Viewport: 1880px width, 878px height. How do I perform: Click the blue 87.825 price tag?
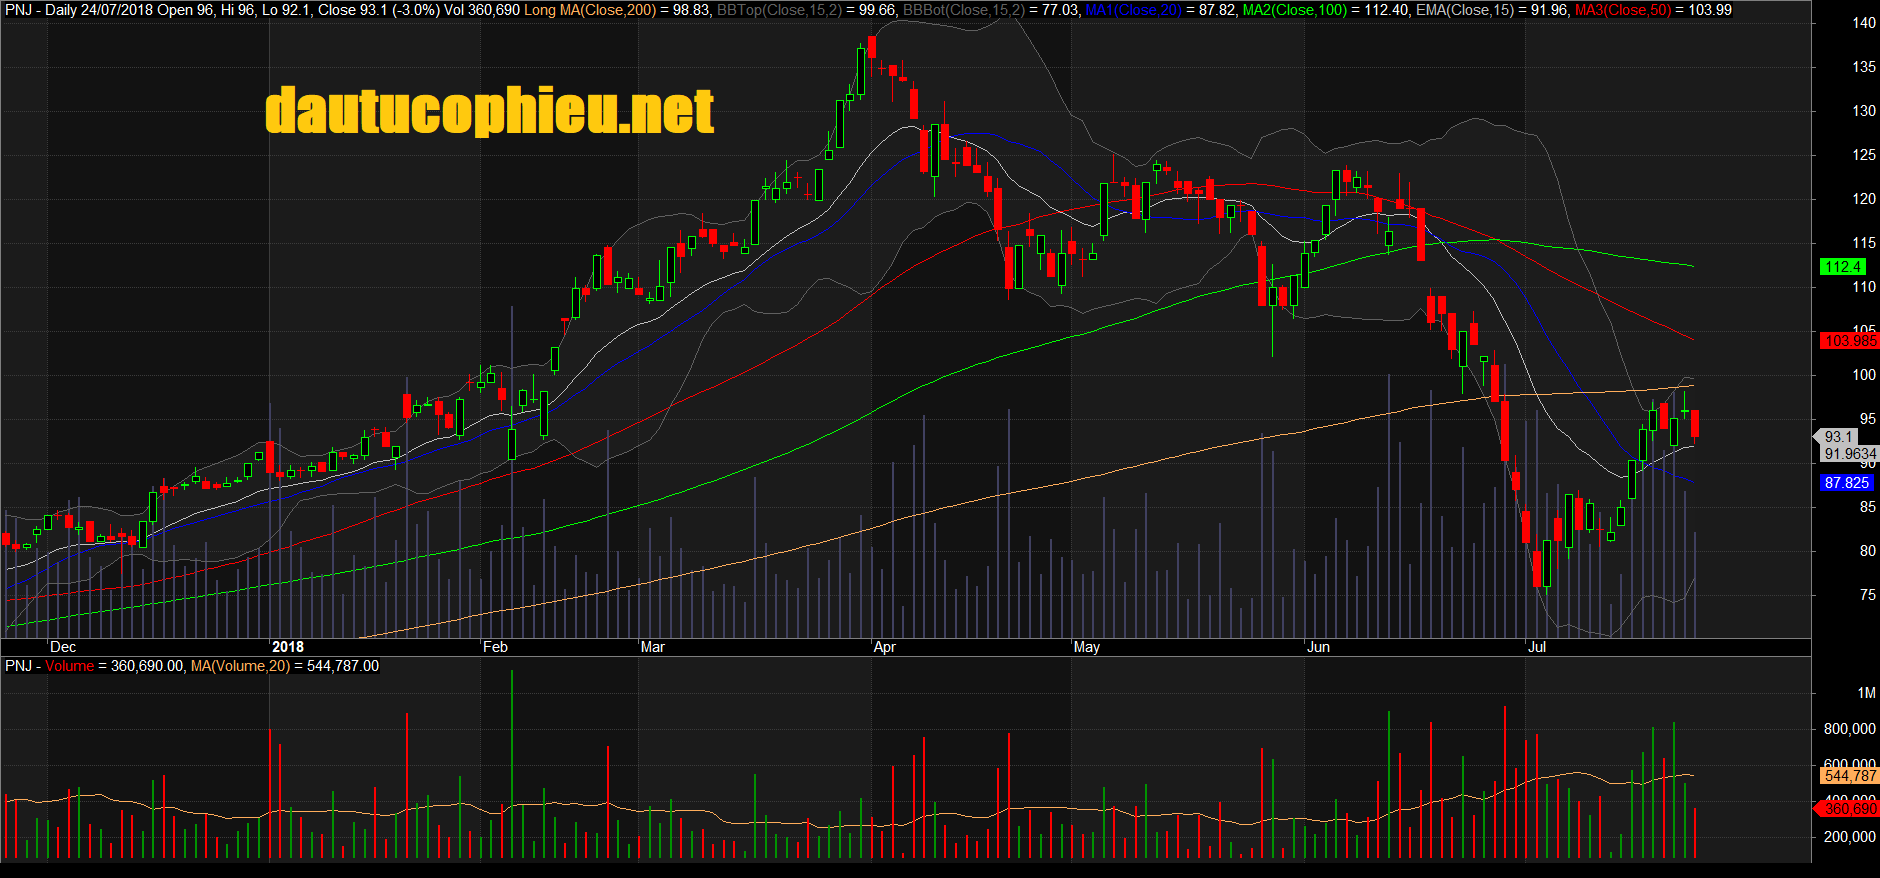tap(1845, 483)
